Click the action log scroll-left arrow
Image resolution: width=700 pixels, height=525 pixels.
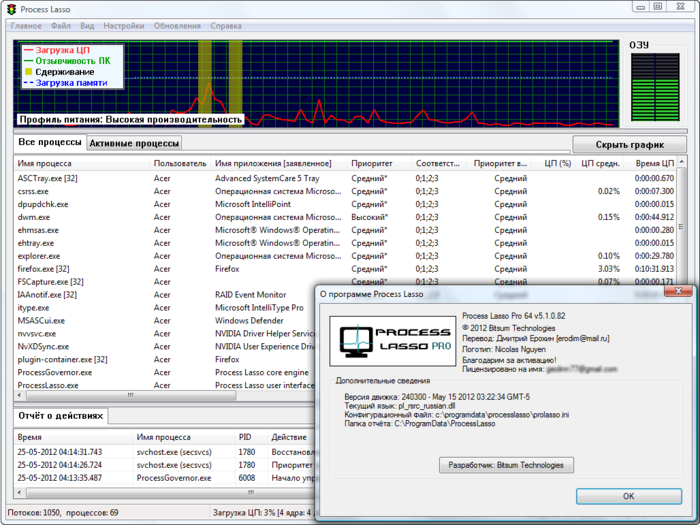click(x=19, y=492)
